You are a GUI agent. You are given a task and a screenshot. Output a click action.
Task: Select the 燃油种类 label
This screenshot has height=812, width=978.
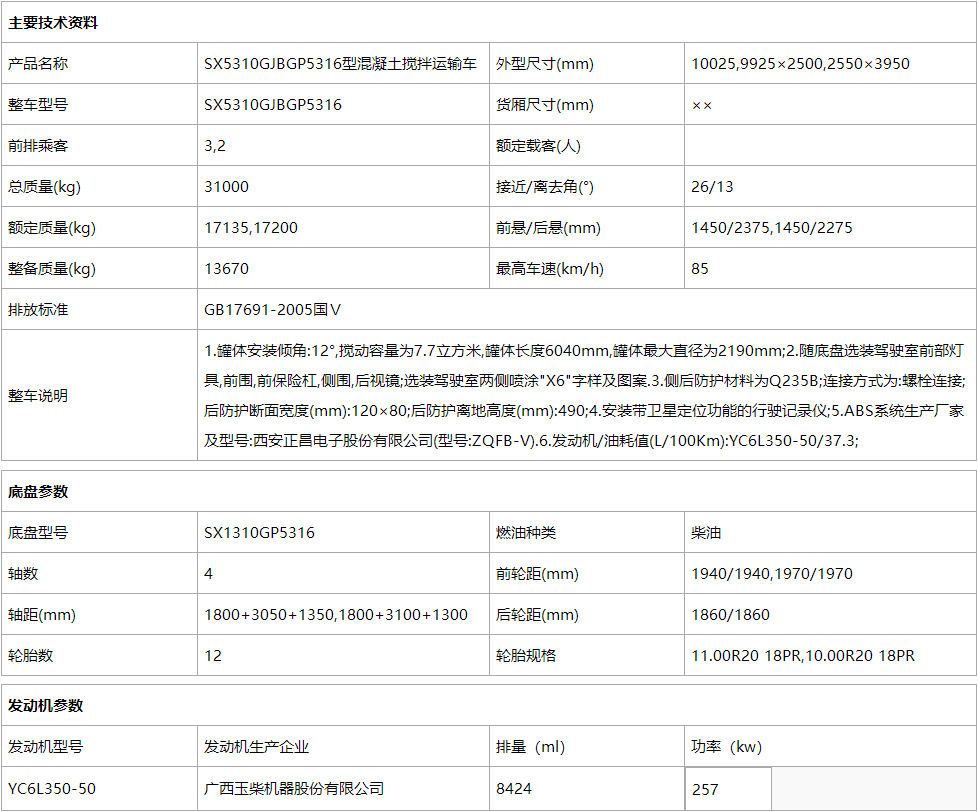point(526,533)
